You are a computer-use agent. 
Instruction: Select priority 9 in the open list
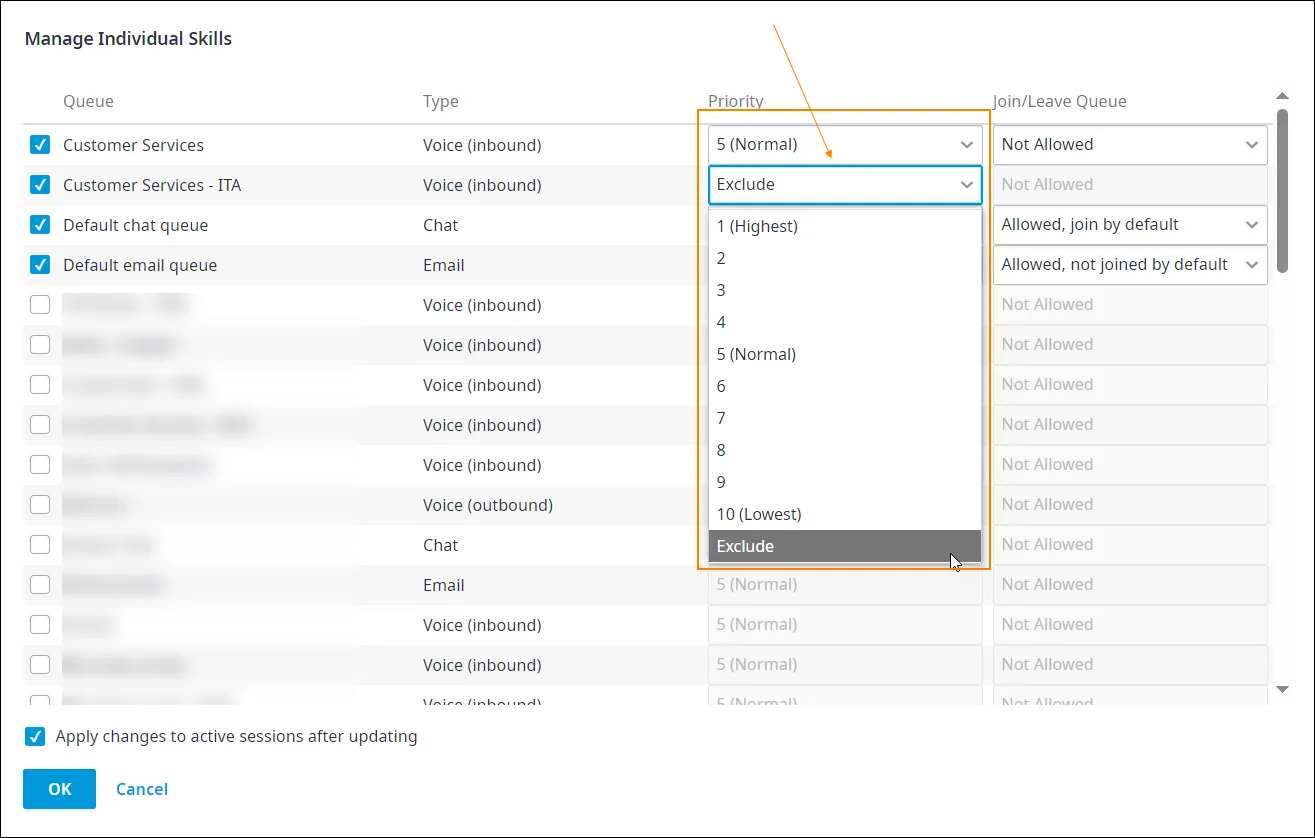pos(845,482)
